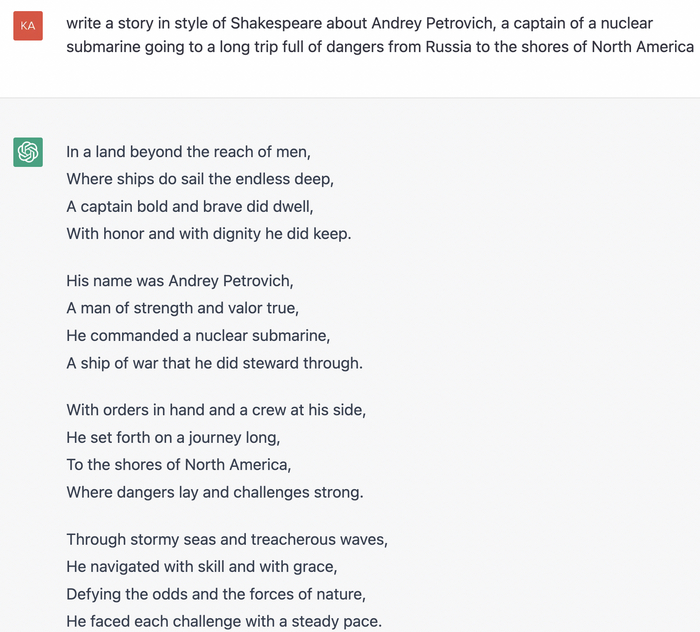
Task: Click the line 'Defying the odds and the forces of nature'
Action: [216, 594]
